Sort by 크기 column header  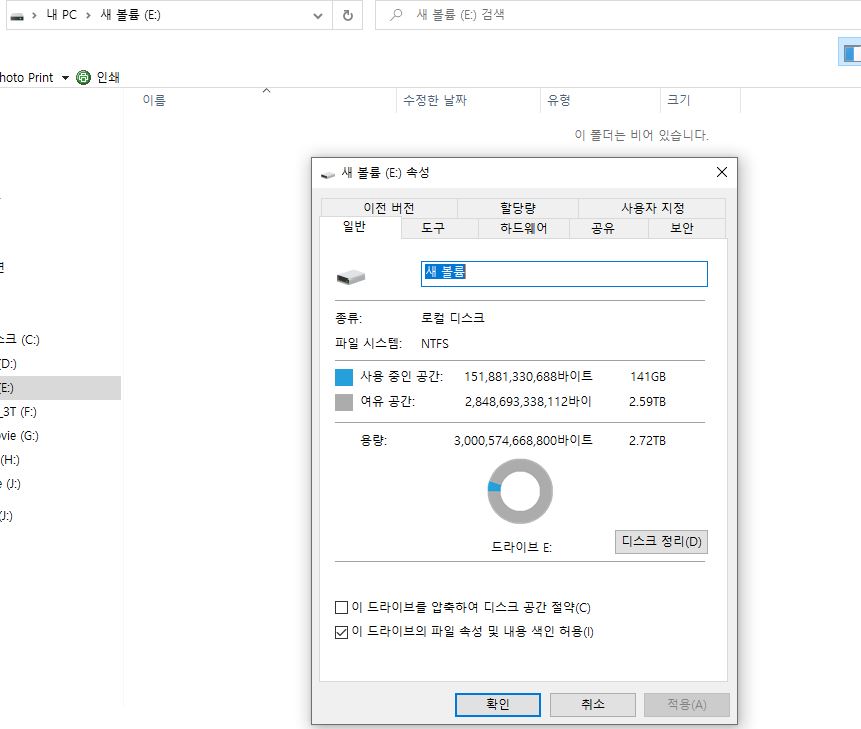pos(678,100)
